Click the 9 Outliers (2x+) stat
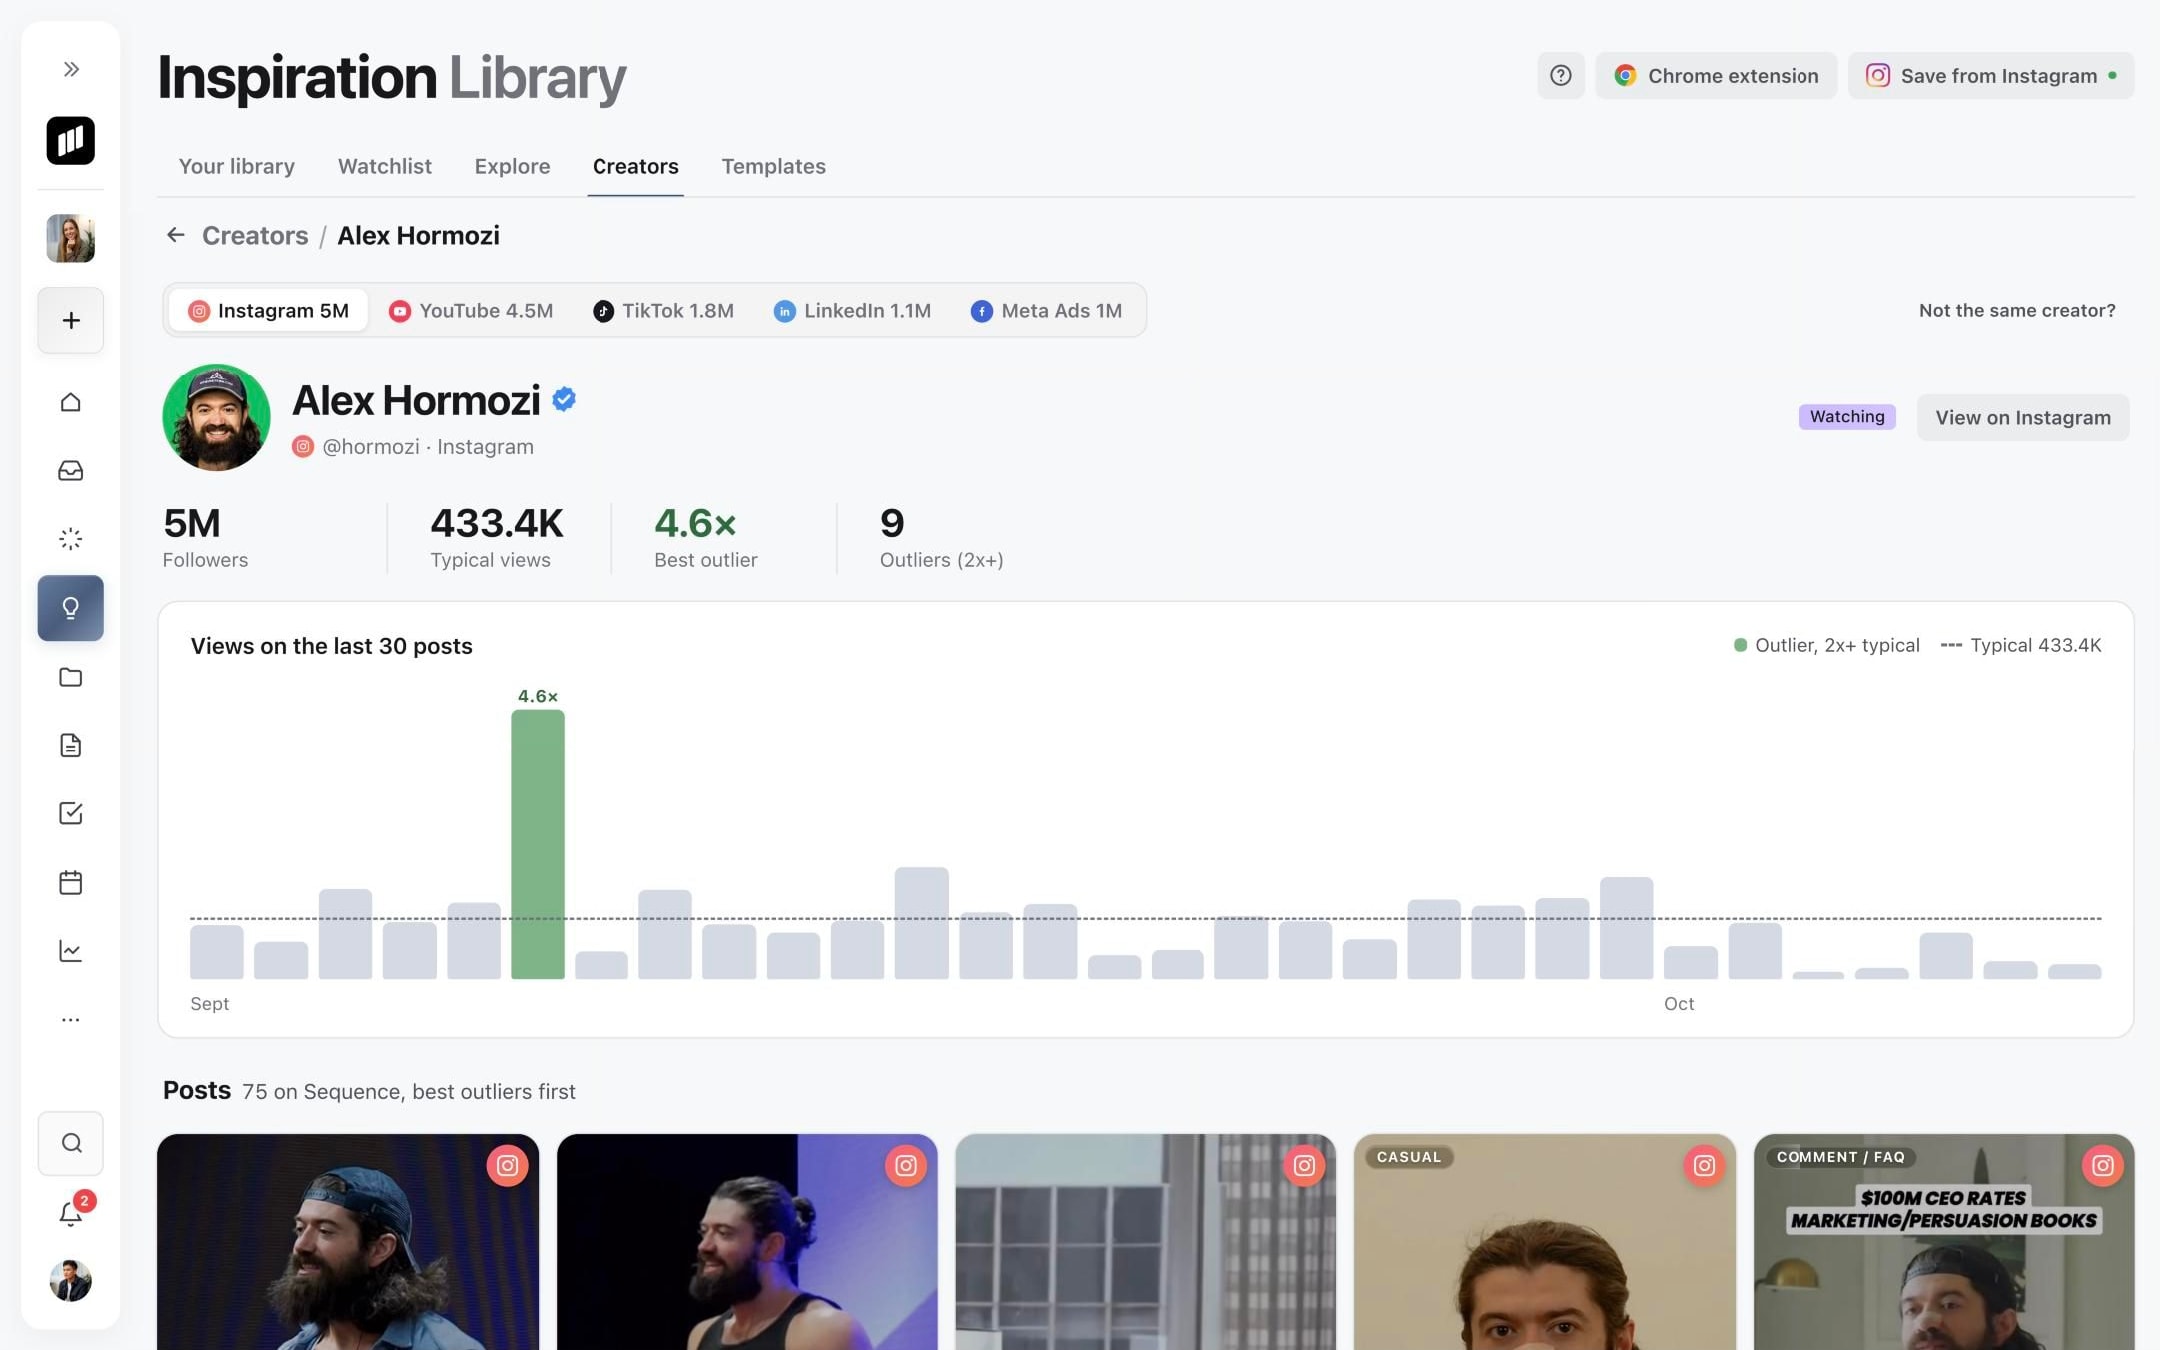The height and width of the screenshot is (1350, 2160). tap(941, 538)
